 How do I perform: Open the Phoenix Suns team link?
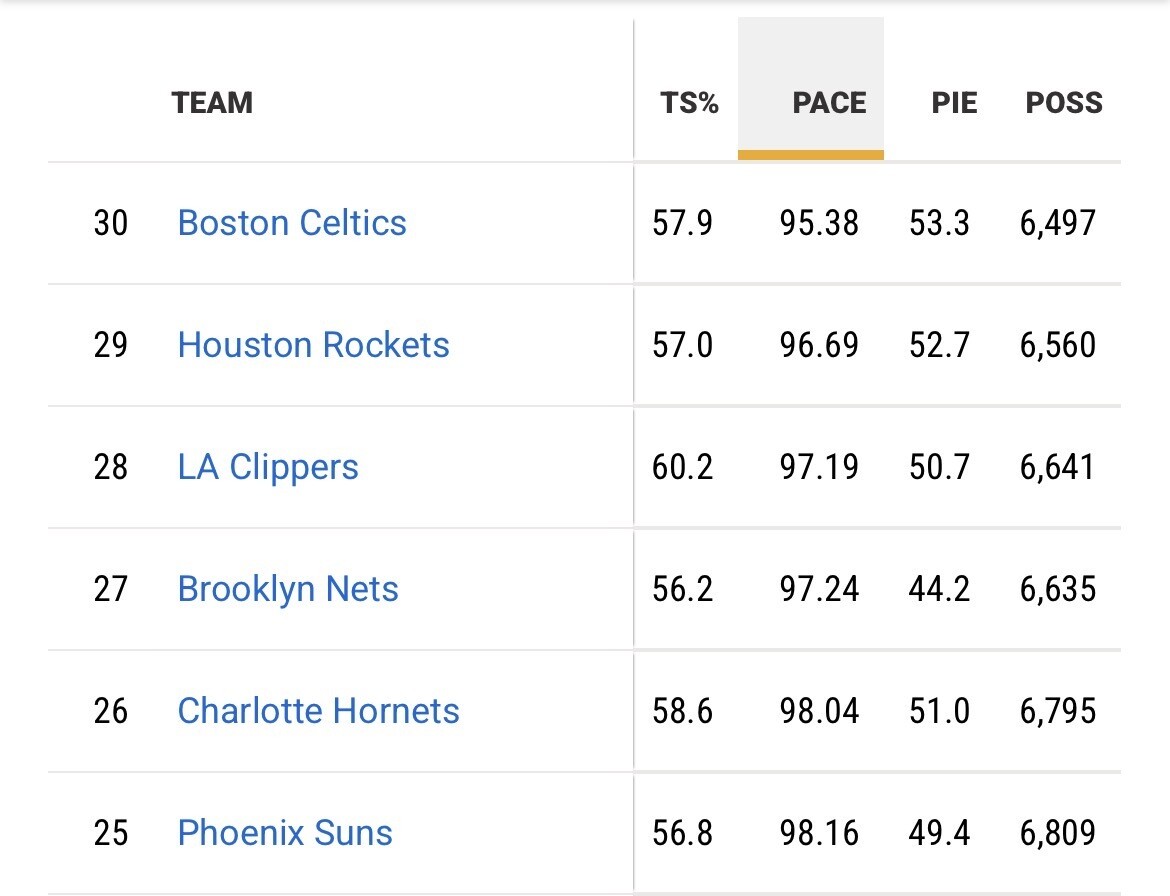[x=285, y=833]
